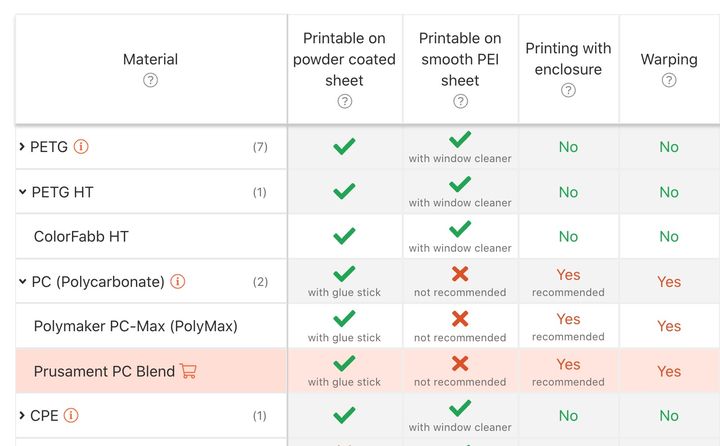This screenshot has width=720, height=446.
Task: Click the shopping cart icon for Prusament PC Blend
Action: point(188,371)
